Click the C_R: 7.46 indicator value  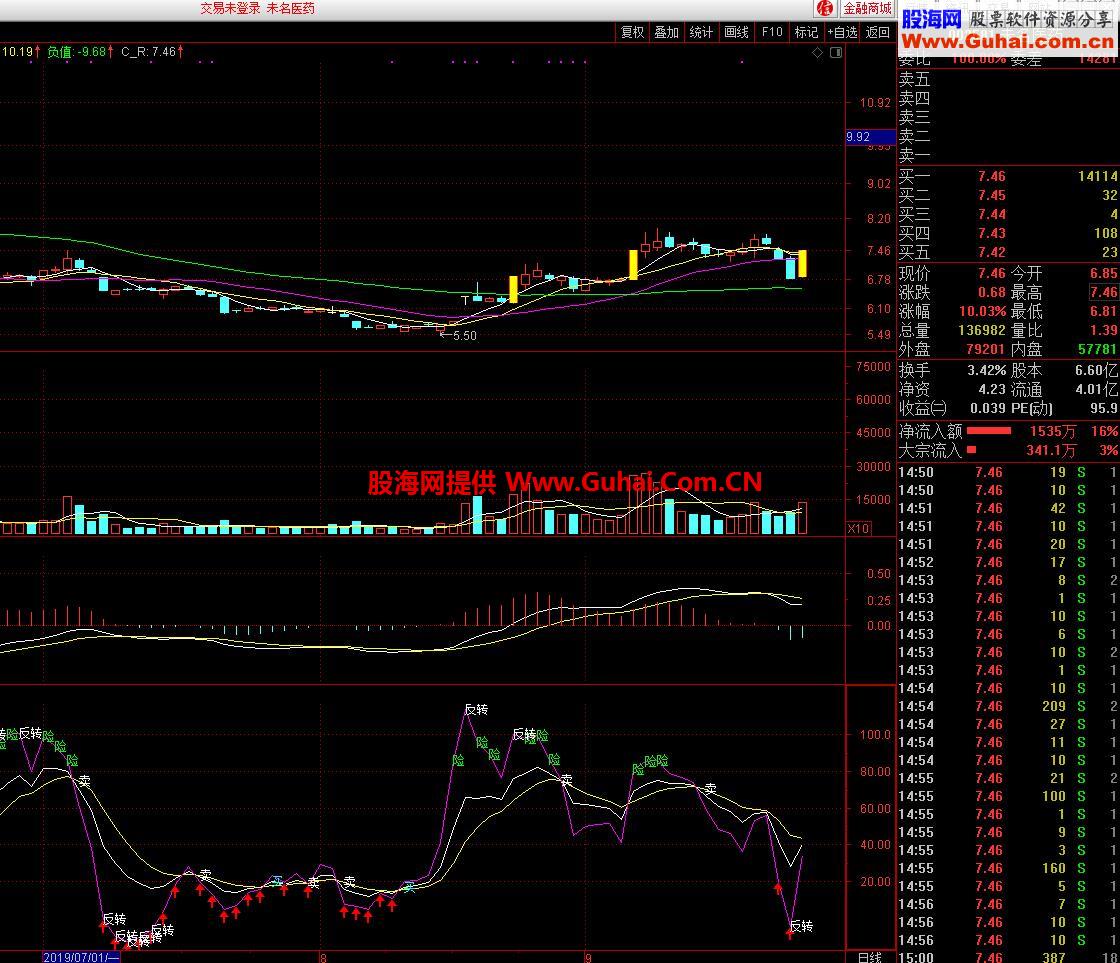tap(151, 51)
